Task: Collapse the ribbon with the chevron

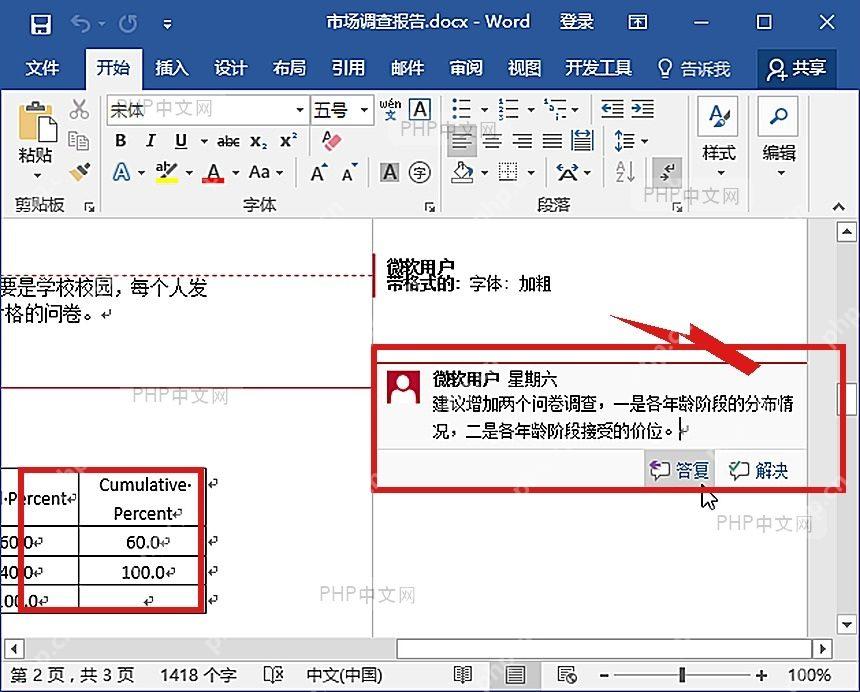Action: (838, 206)
